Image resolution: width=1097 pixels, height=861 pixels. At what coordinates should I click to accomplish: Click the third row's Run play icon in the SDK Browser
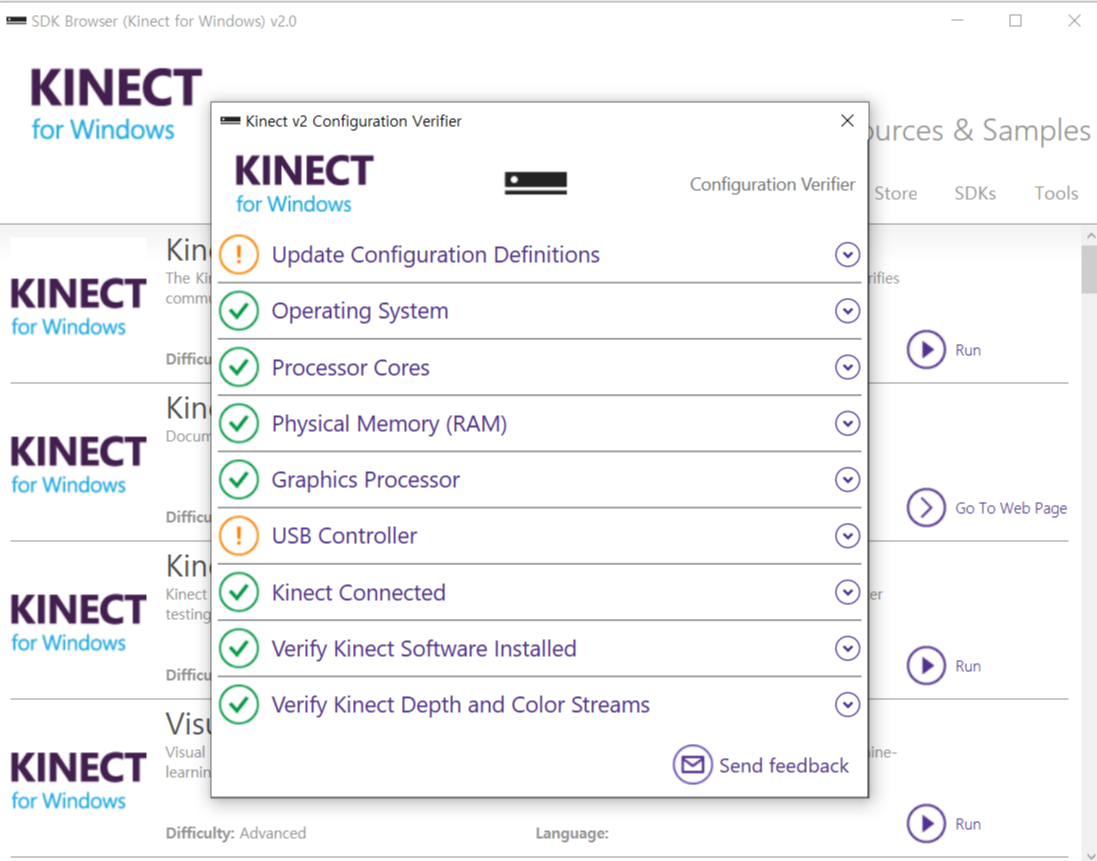[x=926, y=665]
